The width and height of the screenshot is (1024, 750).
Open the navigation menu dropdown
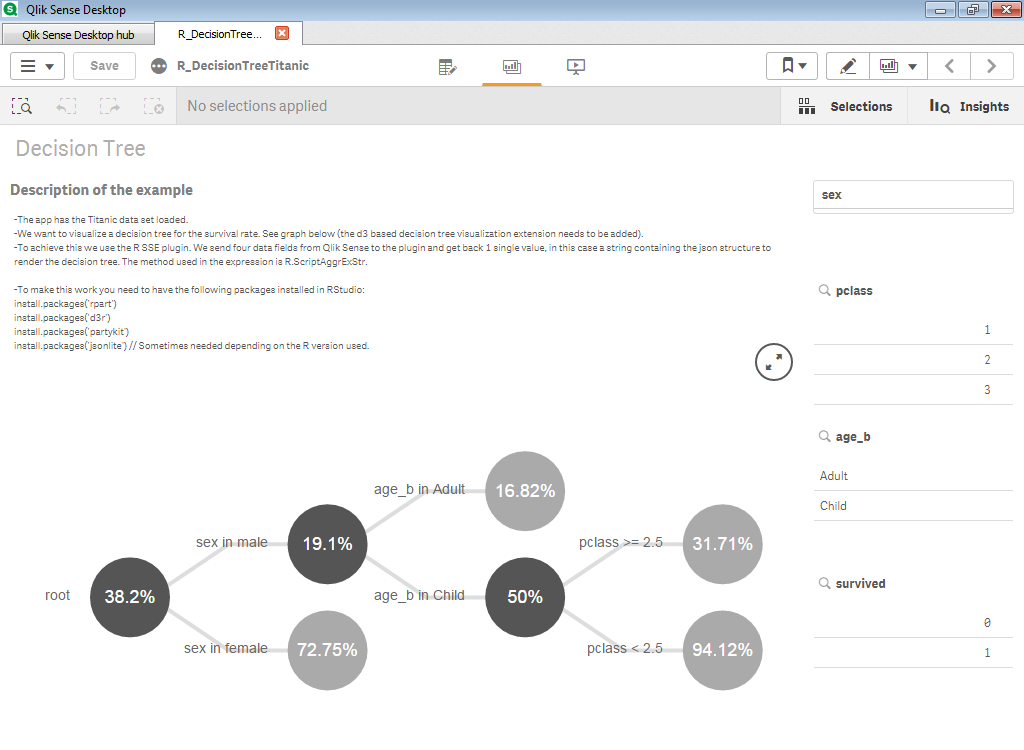point(37,66)
